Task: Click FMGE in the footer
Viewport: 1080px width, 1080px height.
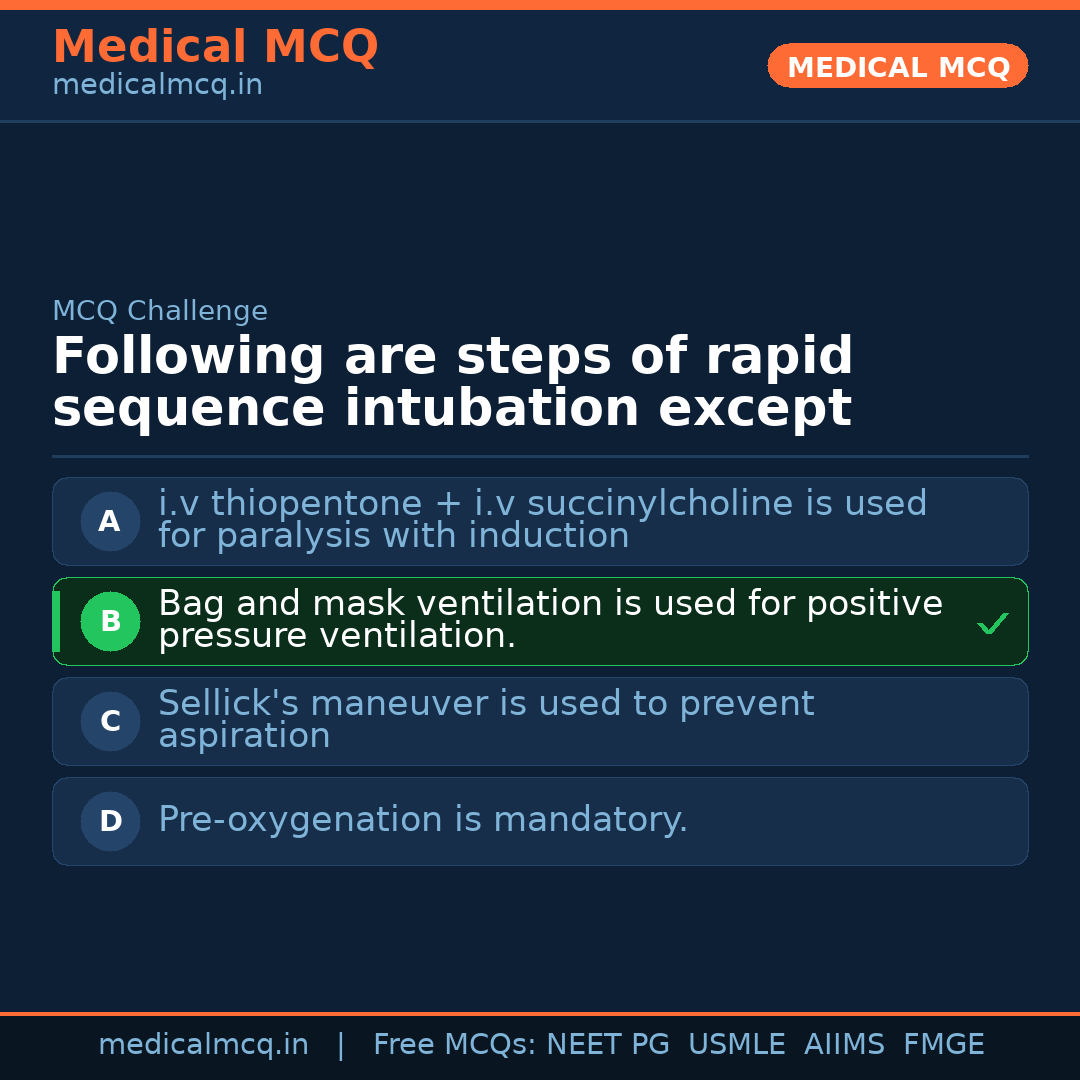Action: [943, 1045]
